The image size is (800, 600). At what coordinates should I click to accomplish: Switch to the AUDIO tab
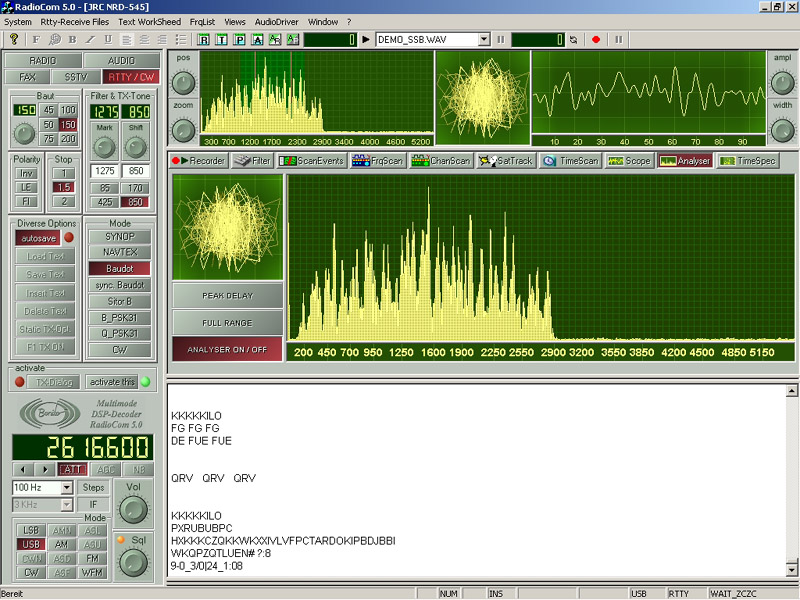[121, 61]
